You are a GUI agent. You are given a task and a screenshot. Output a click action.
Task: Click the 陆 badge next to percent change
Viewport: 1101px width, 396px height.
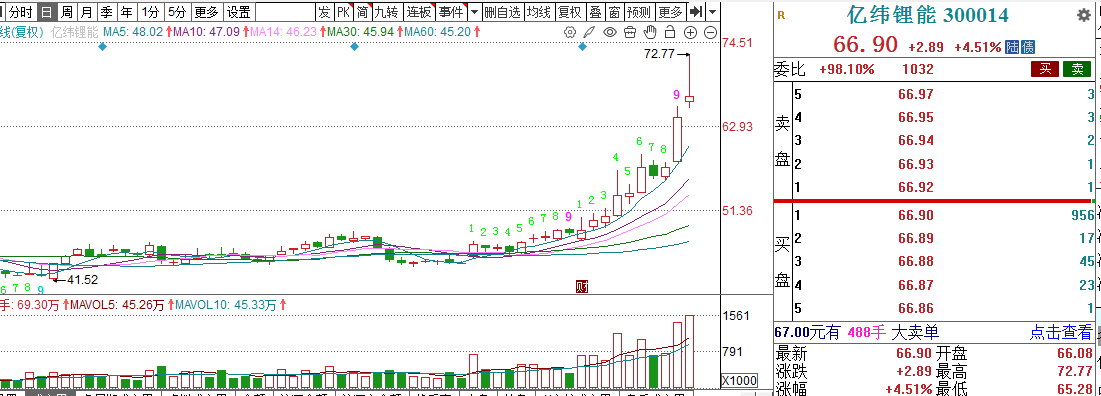[1012, 47]
